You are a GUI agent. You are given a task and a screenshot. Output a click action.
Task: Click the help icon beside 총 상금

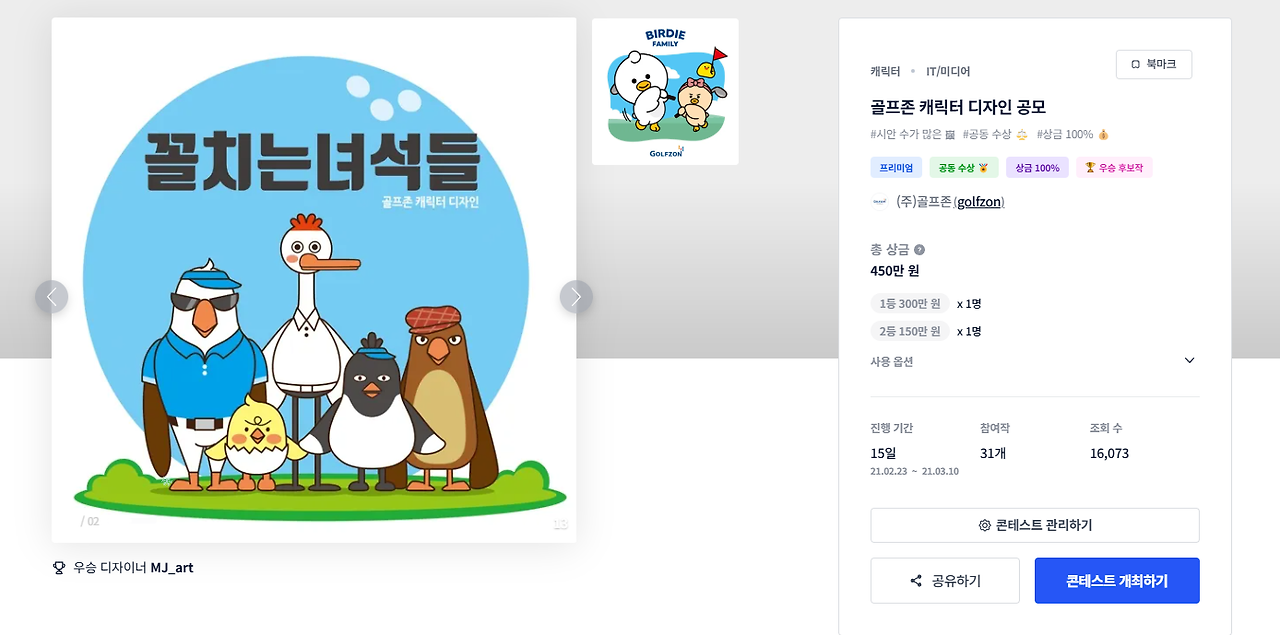[x=919, y=250]
